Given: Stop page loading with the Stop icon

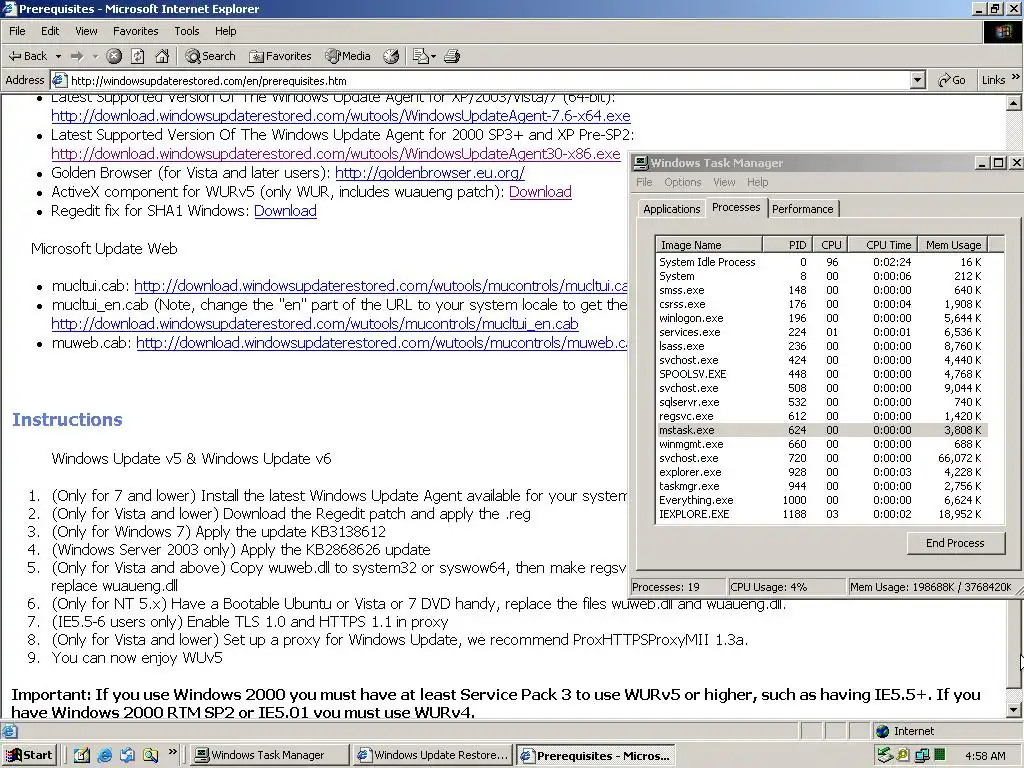Looking at the screenshot, I should [114, 56].
